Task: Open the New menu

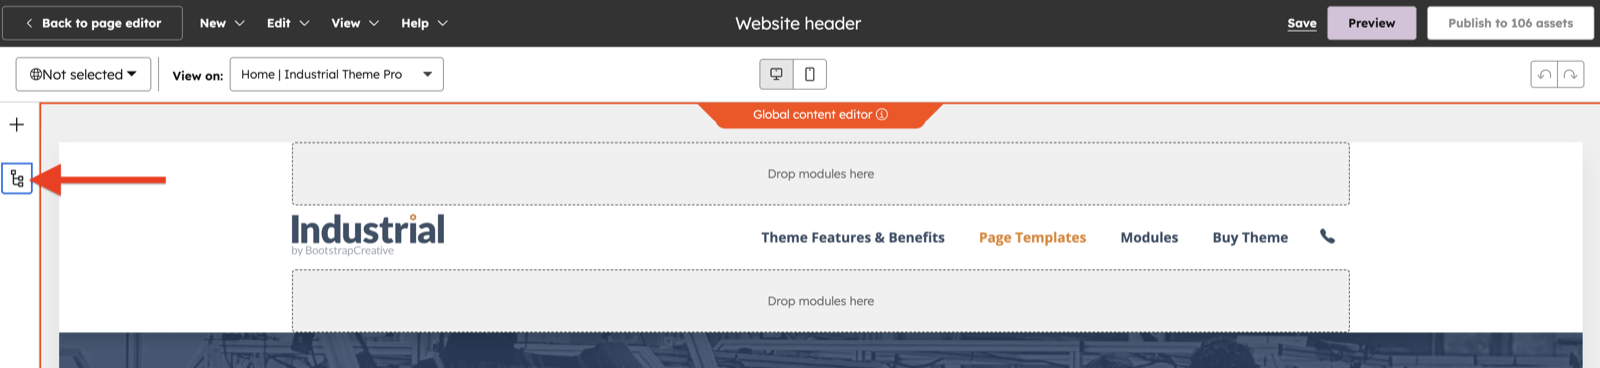Action: pyautogui.click(x=222, y=23)
